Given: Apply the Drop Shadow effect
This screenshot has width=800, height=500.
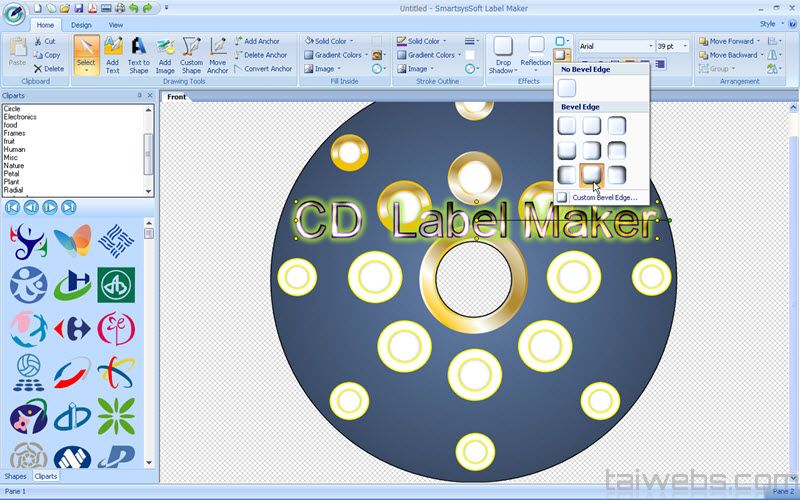Looking at the screenshot, I should (503, 54).
